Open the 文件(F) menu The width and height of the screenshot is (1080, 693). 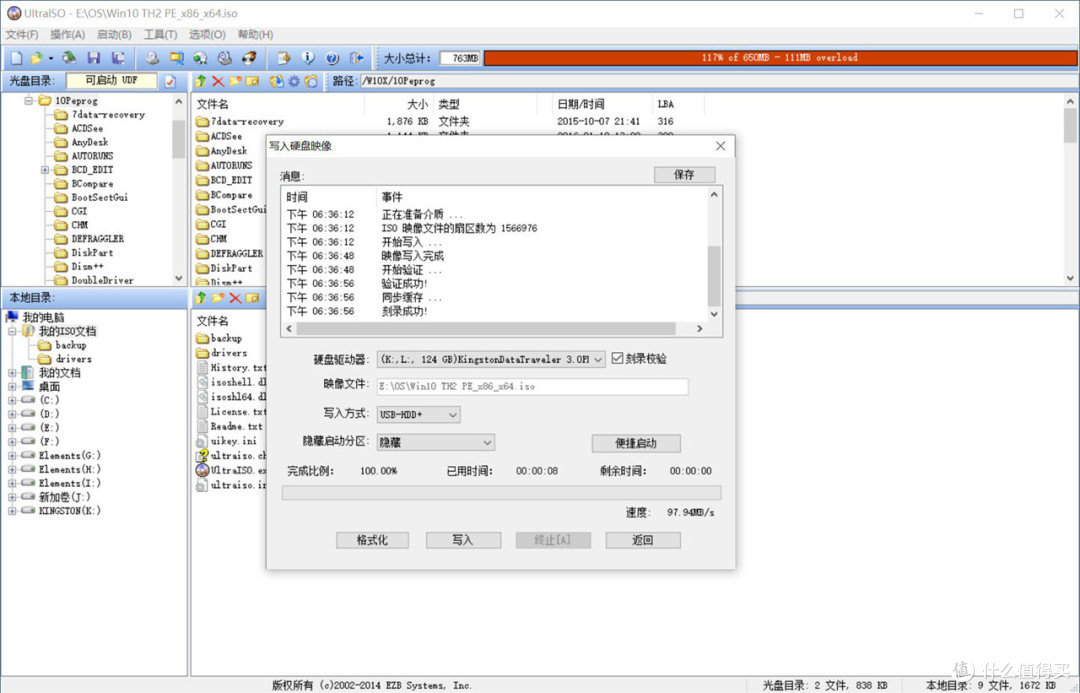pos(21,34)
